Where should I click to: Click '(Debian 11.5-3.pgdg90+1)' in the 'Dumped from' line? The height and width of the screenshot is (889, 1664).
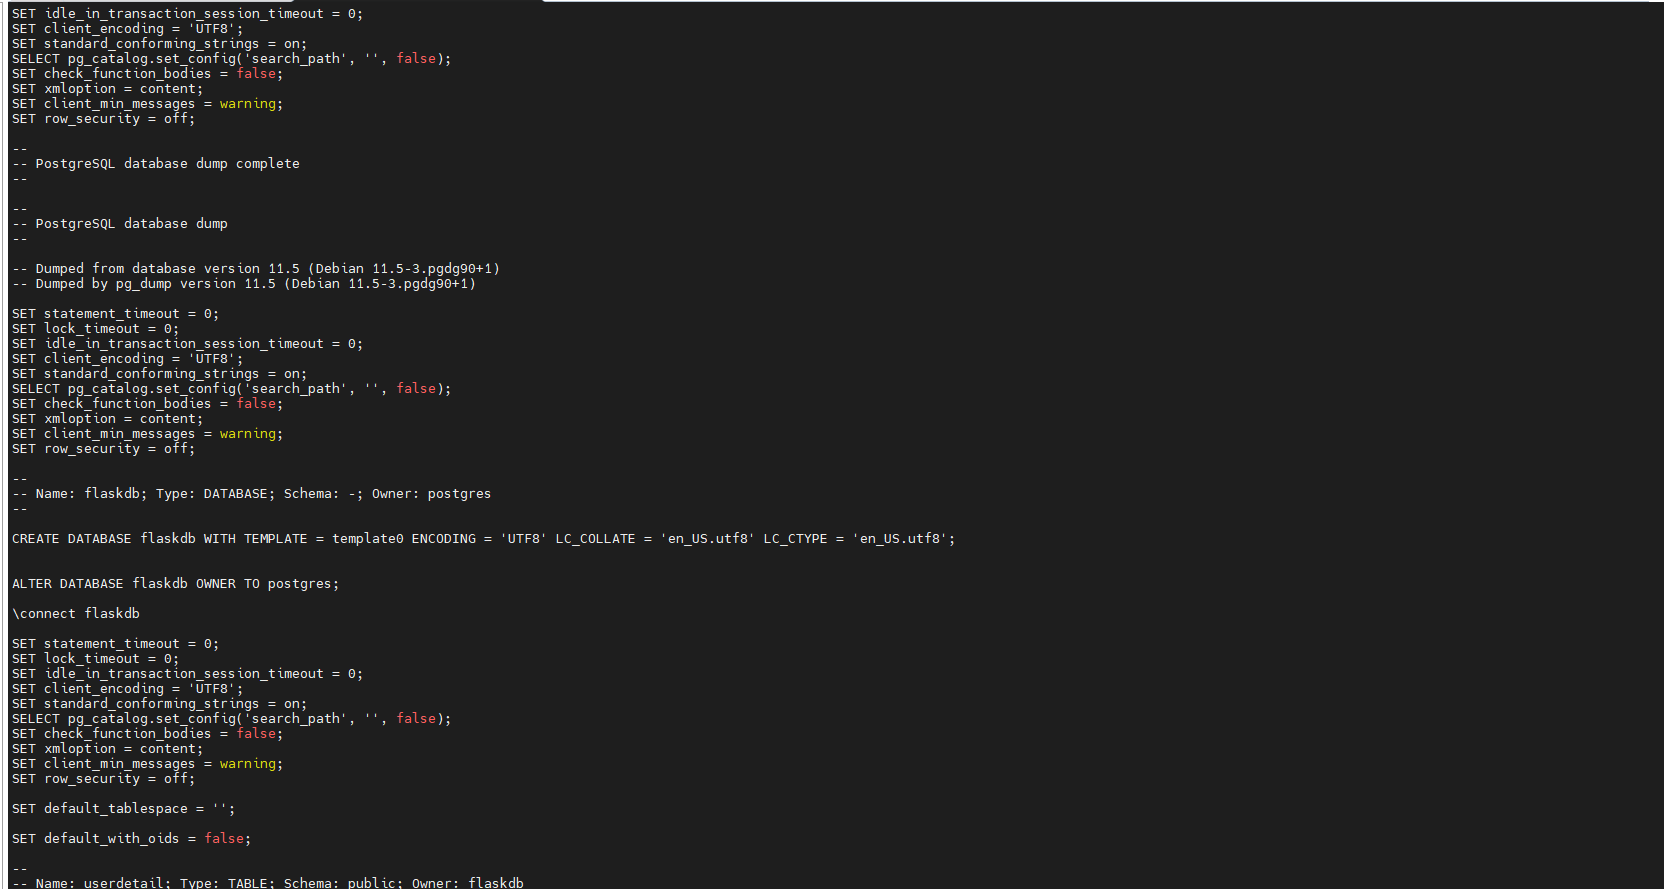click(404, 269)
